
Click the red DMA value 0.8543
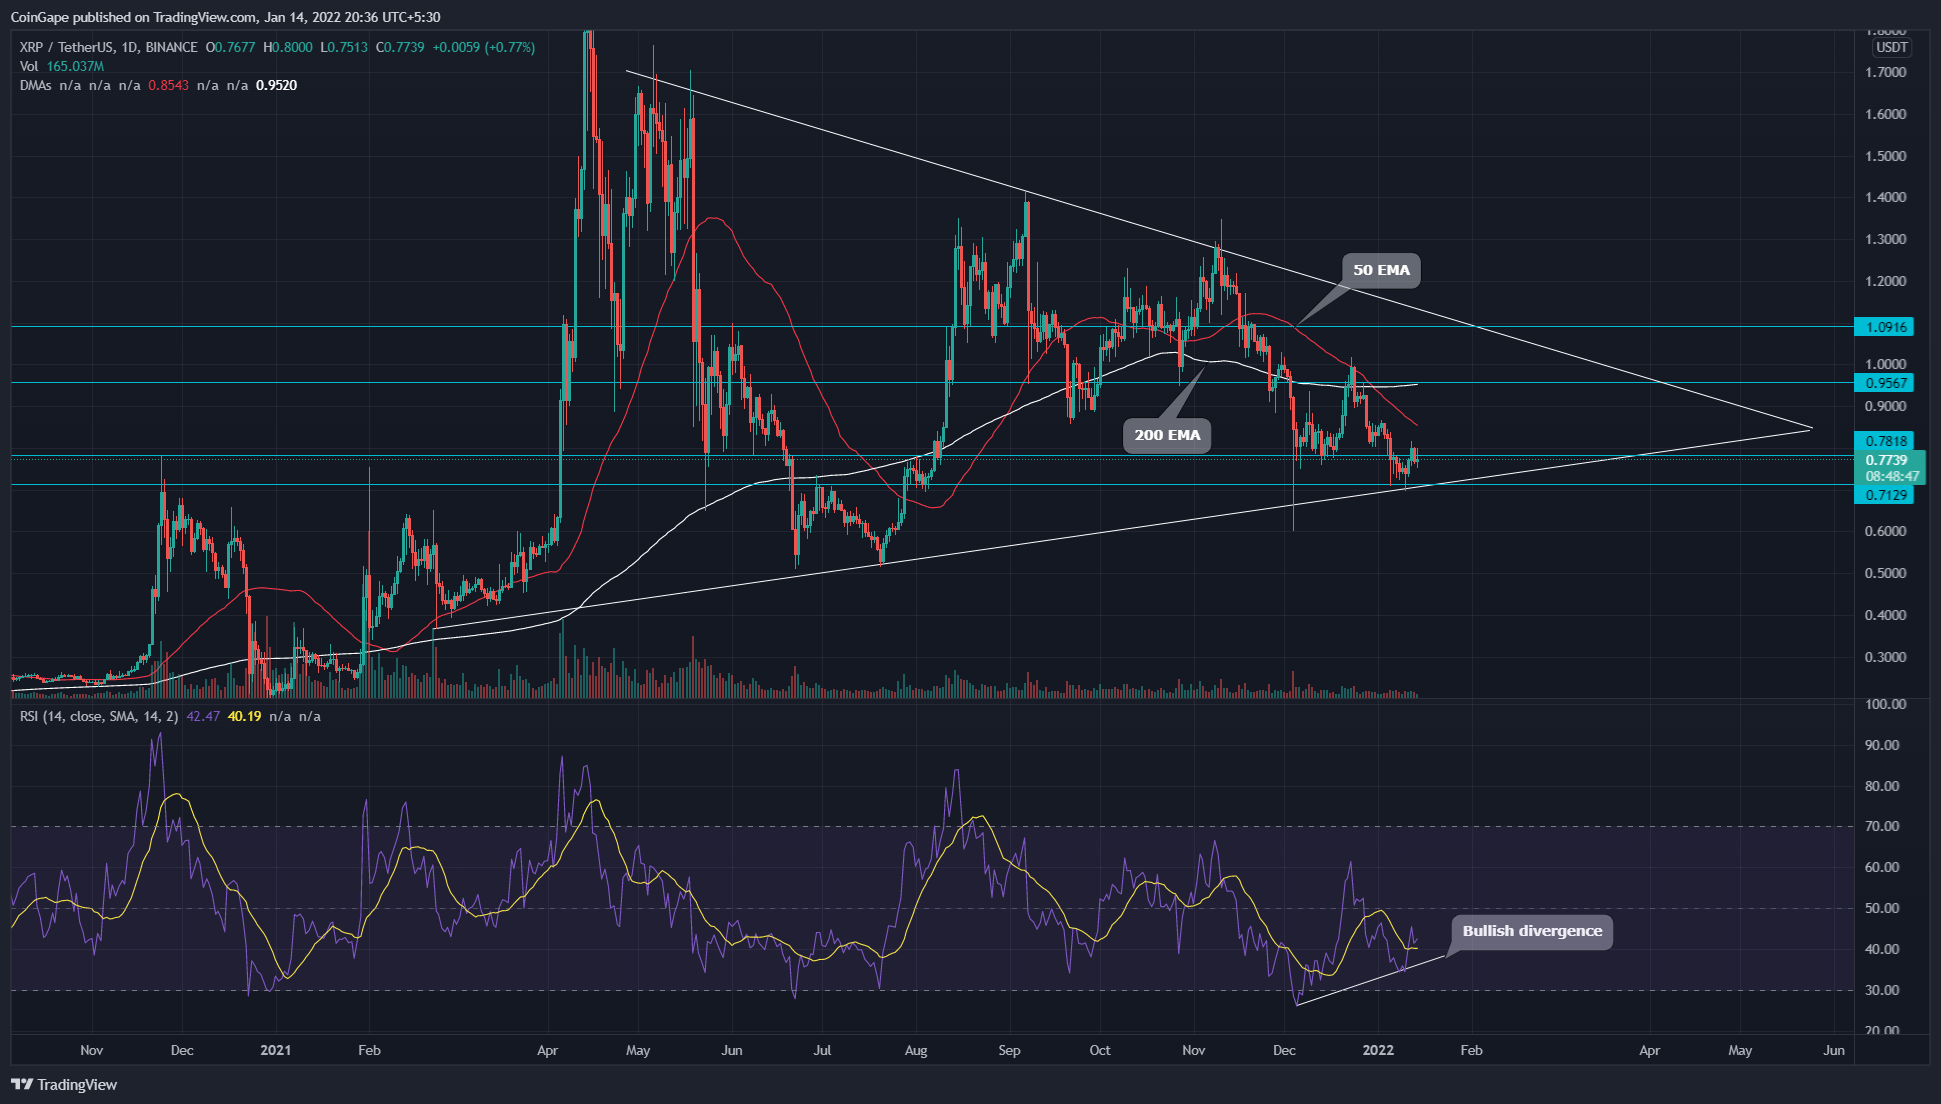168,85
